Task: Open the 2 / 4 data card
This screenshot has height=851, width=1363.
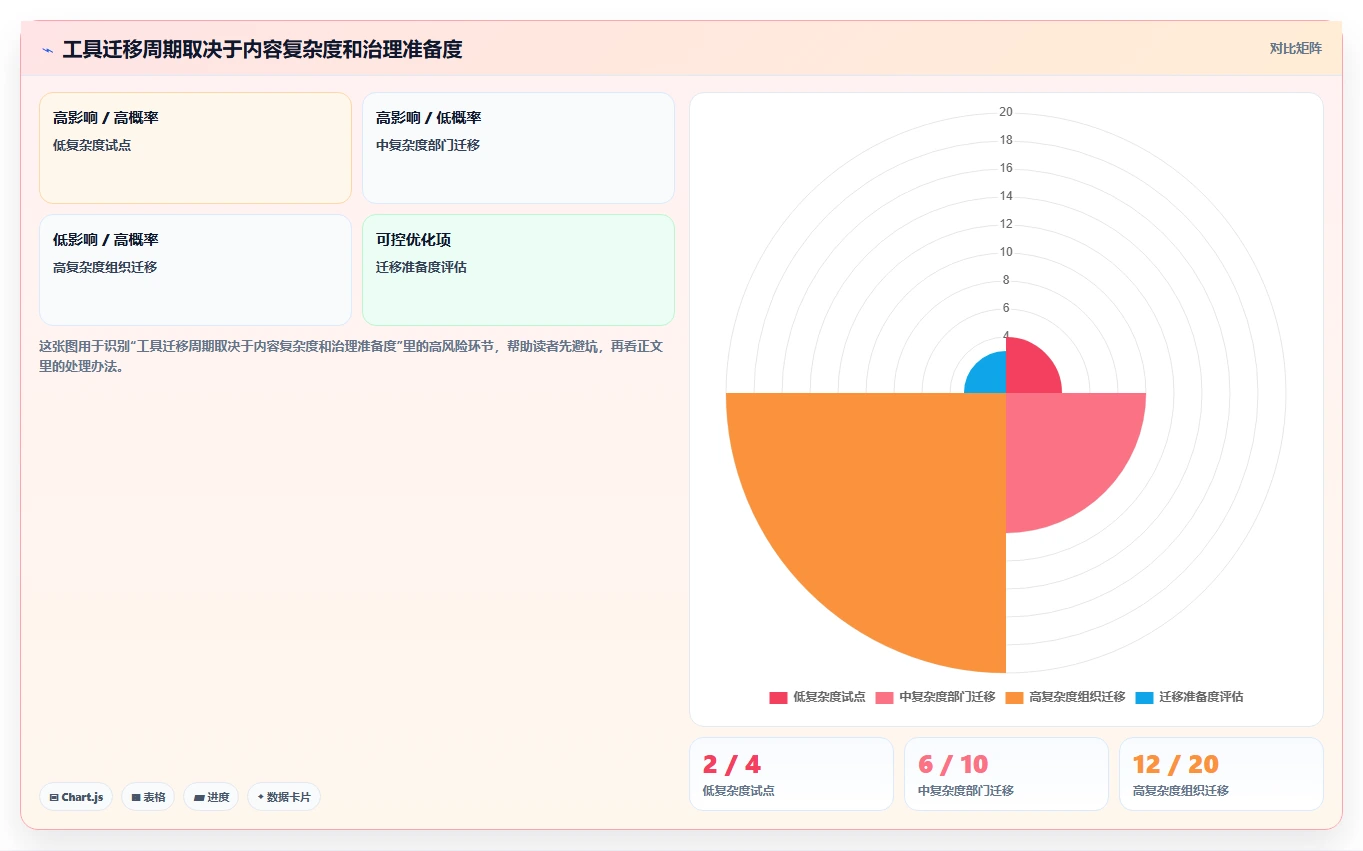Action: (791, 774)
